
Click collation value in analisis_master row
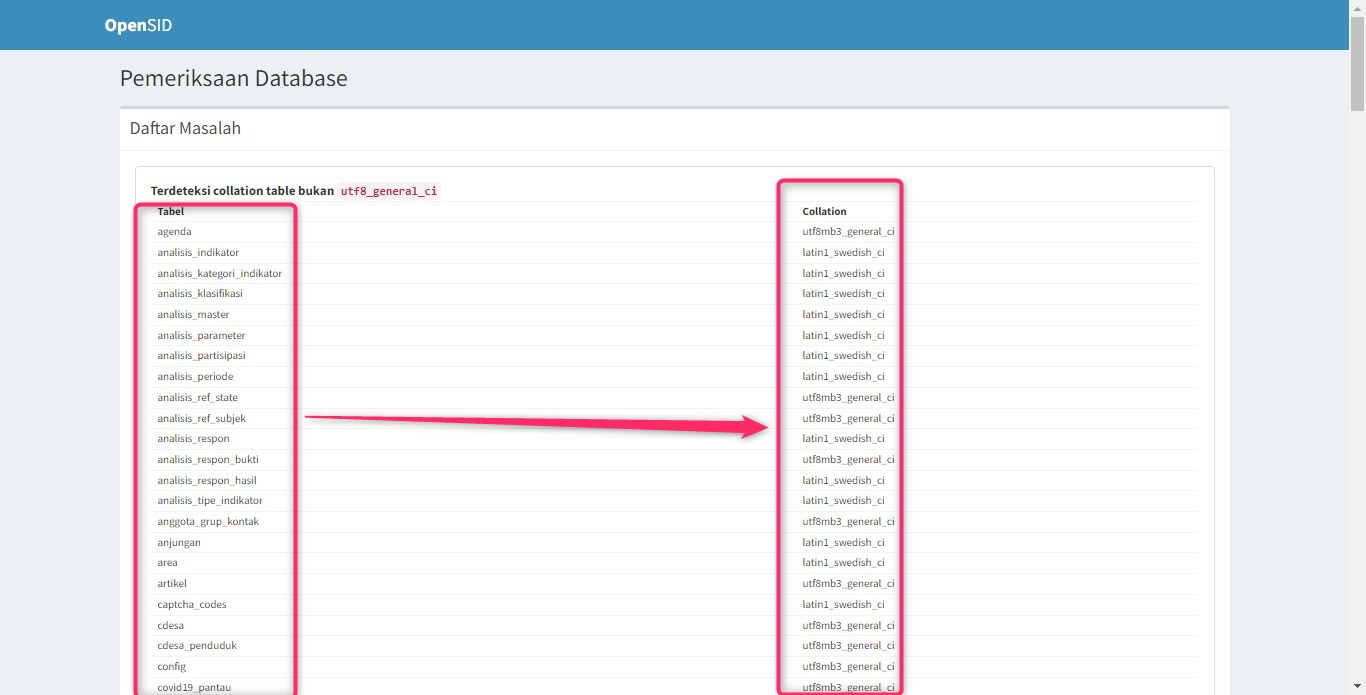pyautogui.click(x=843, y=314)
